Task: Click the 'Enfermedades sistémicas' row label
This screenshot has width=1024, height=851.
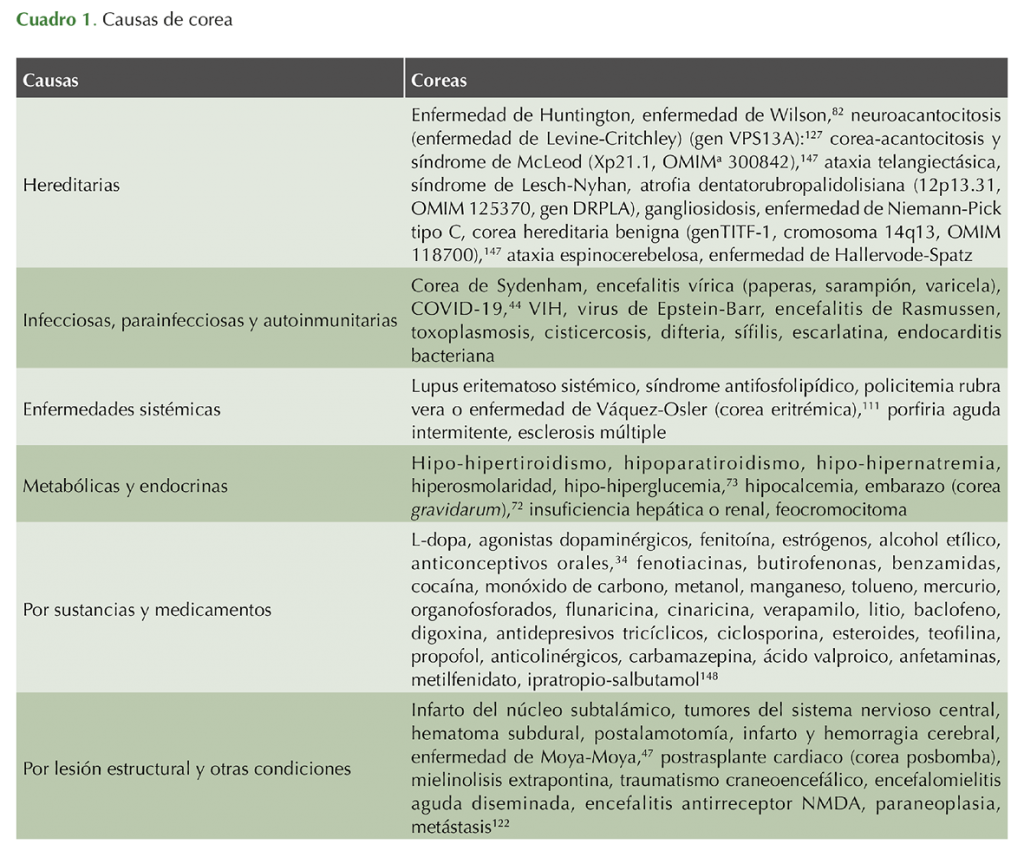Action: [x=121, y=409]
